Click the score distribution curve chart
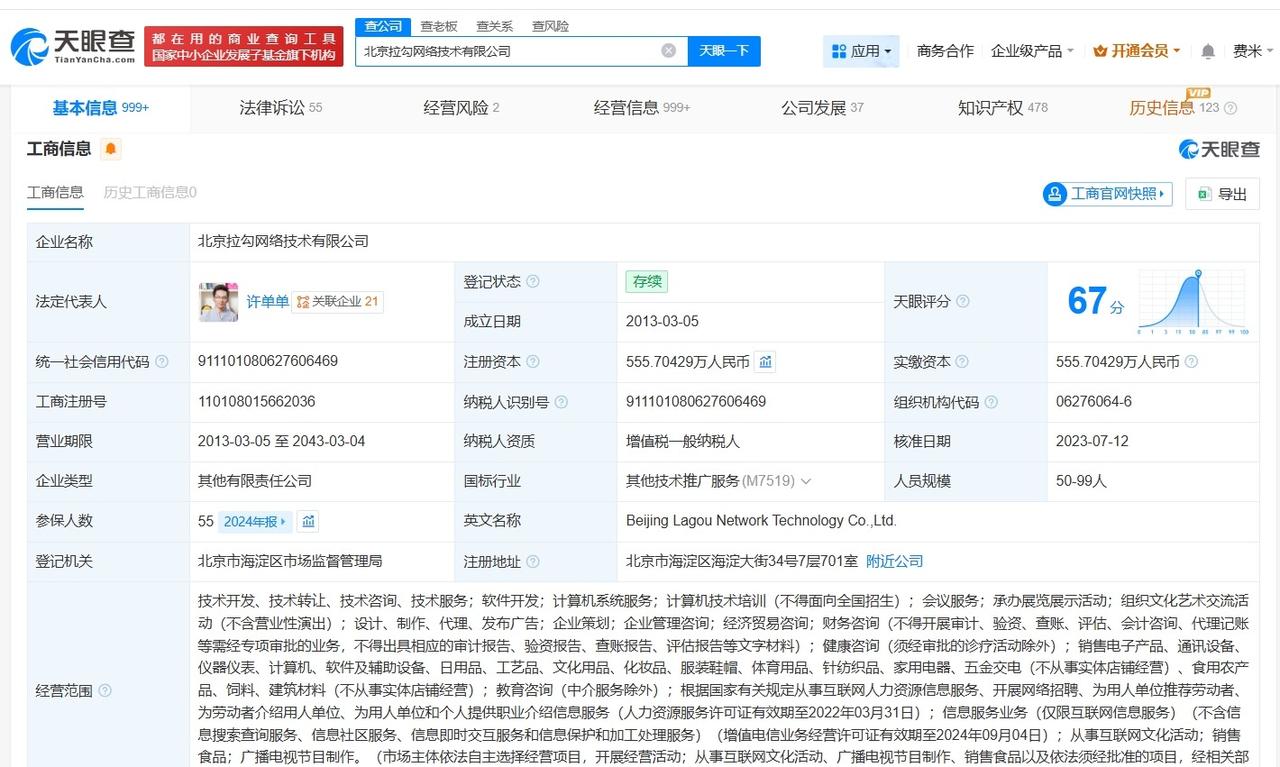 1193,302
